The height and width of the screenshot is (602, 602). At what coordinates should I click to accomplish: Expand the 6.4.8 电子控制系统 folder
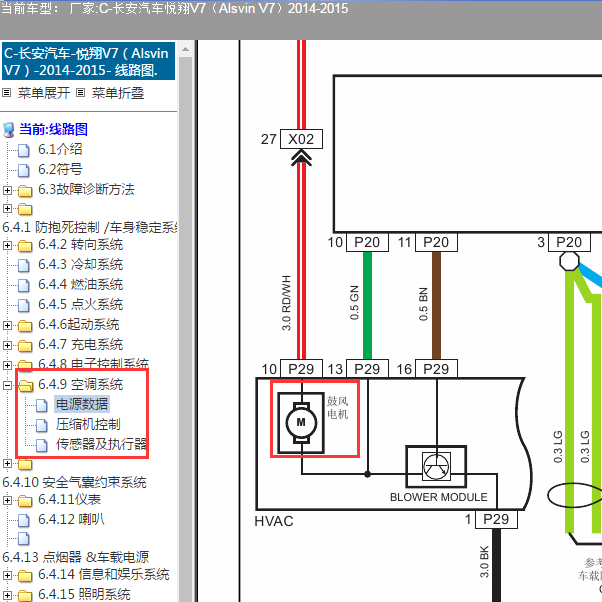[x=7, y=365]
